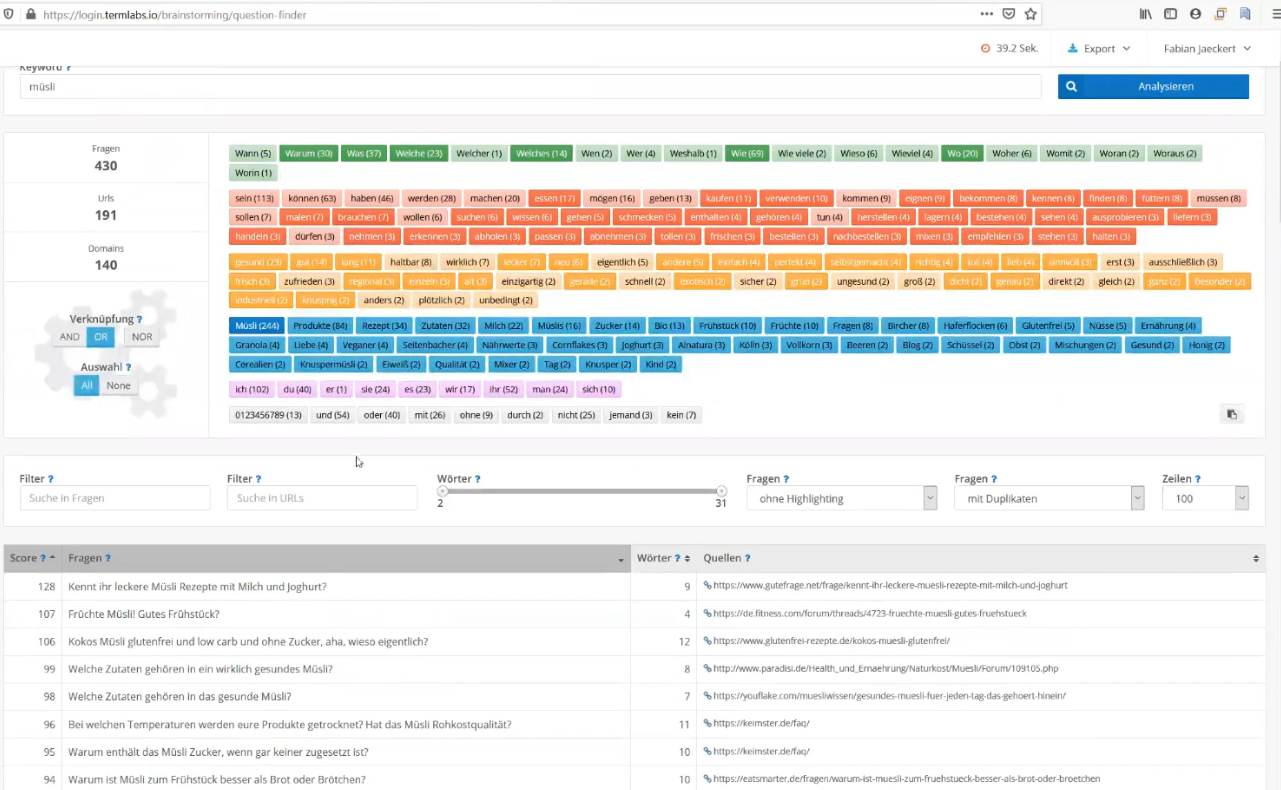Open the Fabian Jaeckert user menu
This screenshot has width=1281, height=790.
[1207, 48]
